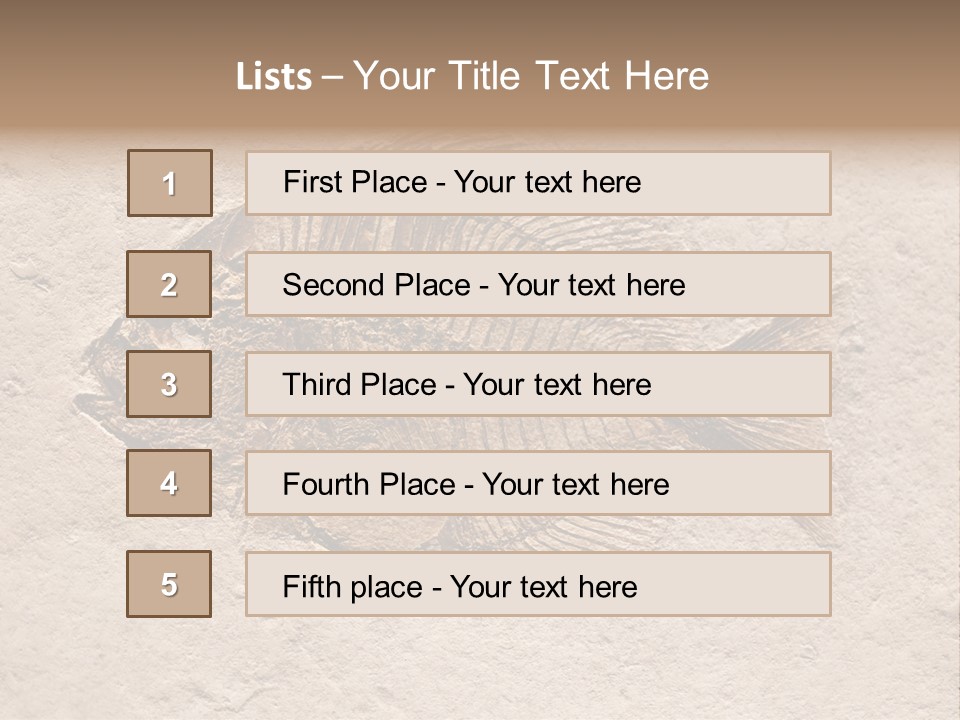Click the number 3 square

[169, 384]
